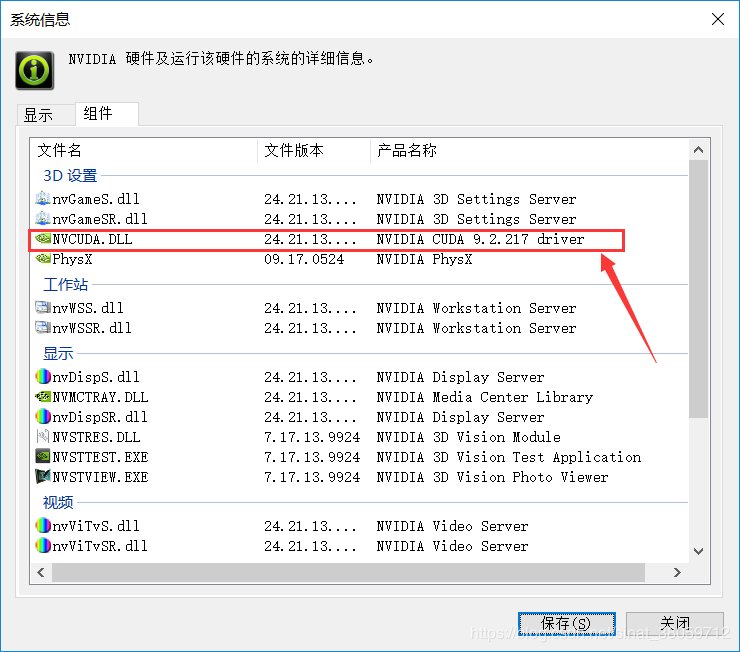The image size is (740, 652).
Task: Click the 保存(S) button
Action: pos(566,624)
